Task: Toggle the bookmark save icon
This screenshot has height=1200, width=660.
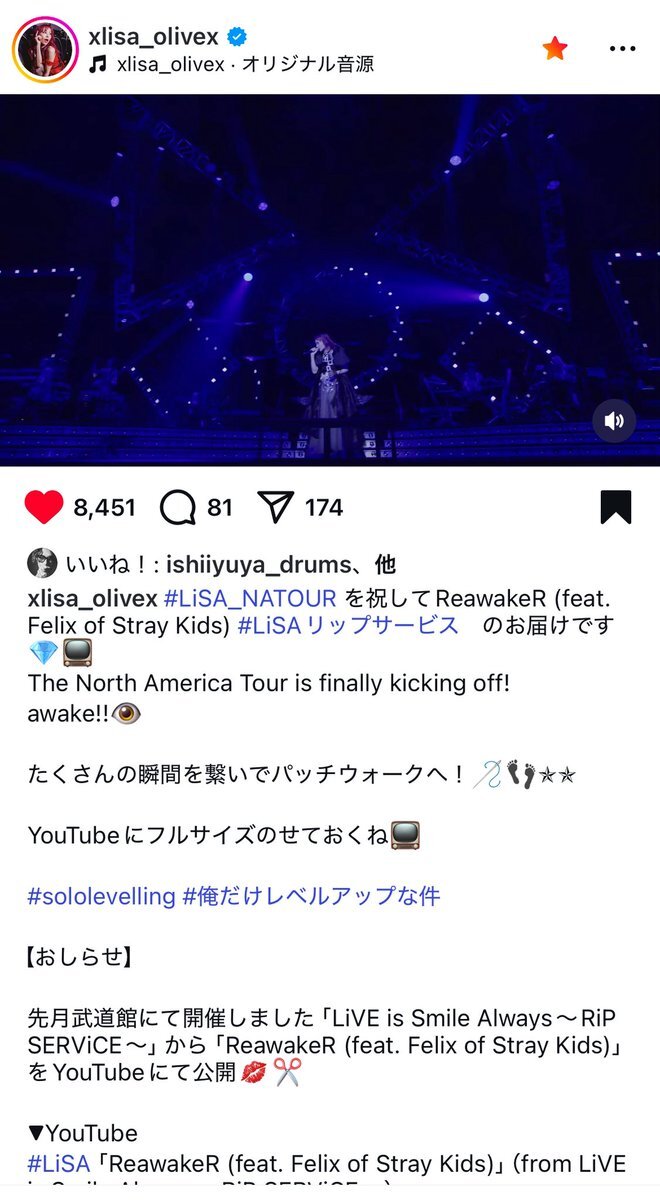Action: pyautogui.click(x=616, y=508)
